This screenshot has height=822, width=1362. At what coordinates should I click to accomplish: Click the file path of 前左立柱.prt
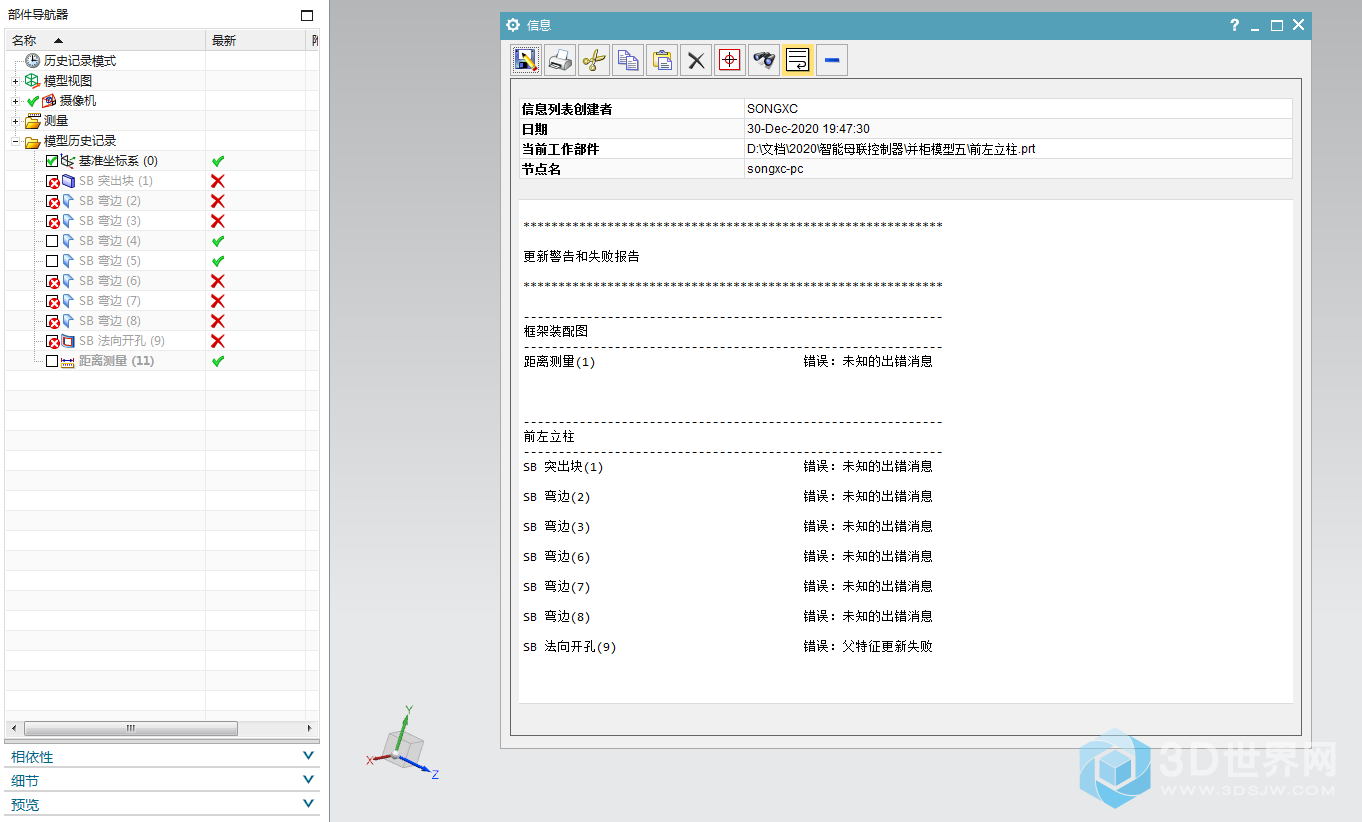point(891,149)
